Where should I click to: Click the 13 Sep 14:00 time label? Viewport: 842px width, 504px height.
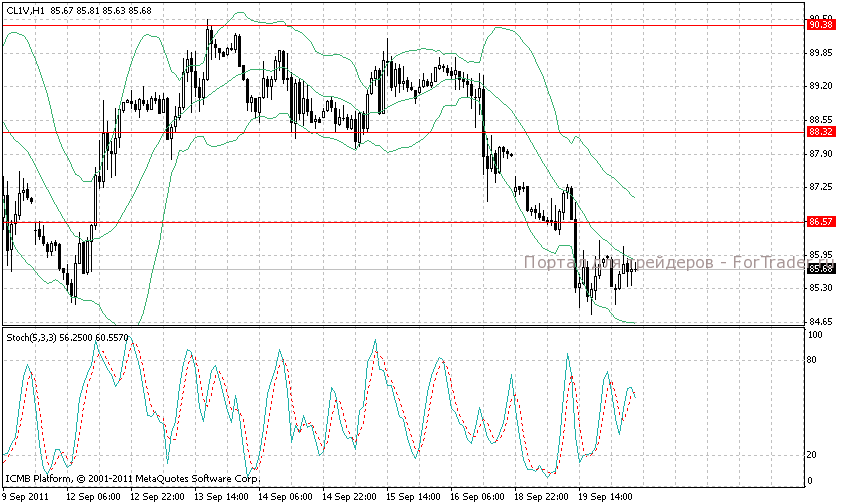[222, 497]
